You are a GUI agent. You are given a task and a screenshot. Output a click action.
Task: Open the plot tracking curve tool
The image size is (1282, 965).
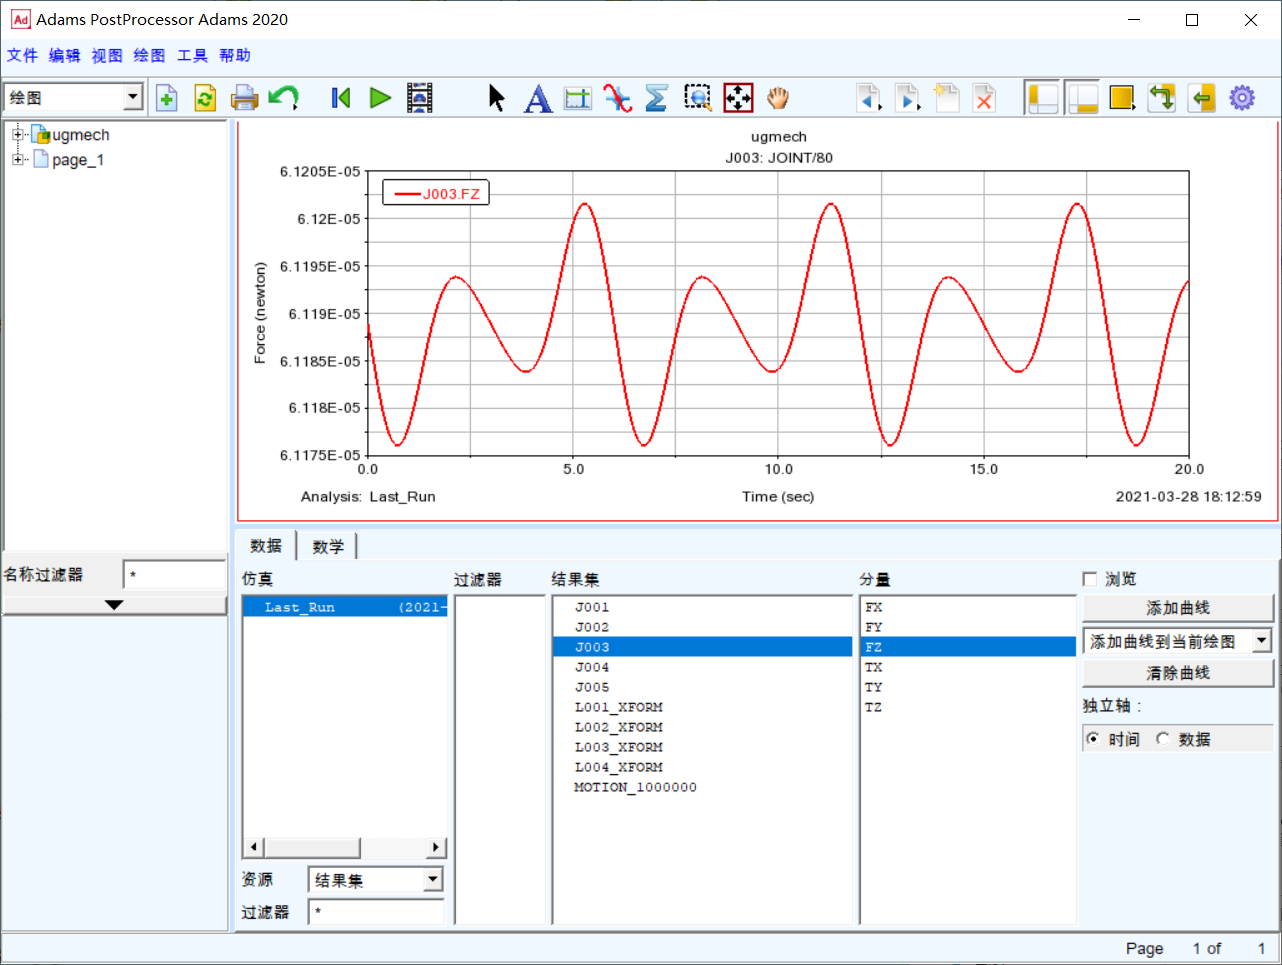pos(617,98)
